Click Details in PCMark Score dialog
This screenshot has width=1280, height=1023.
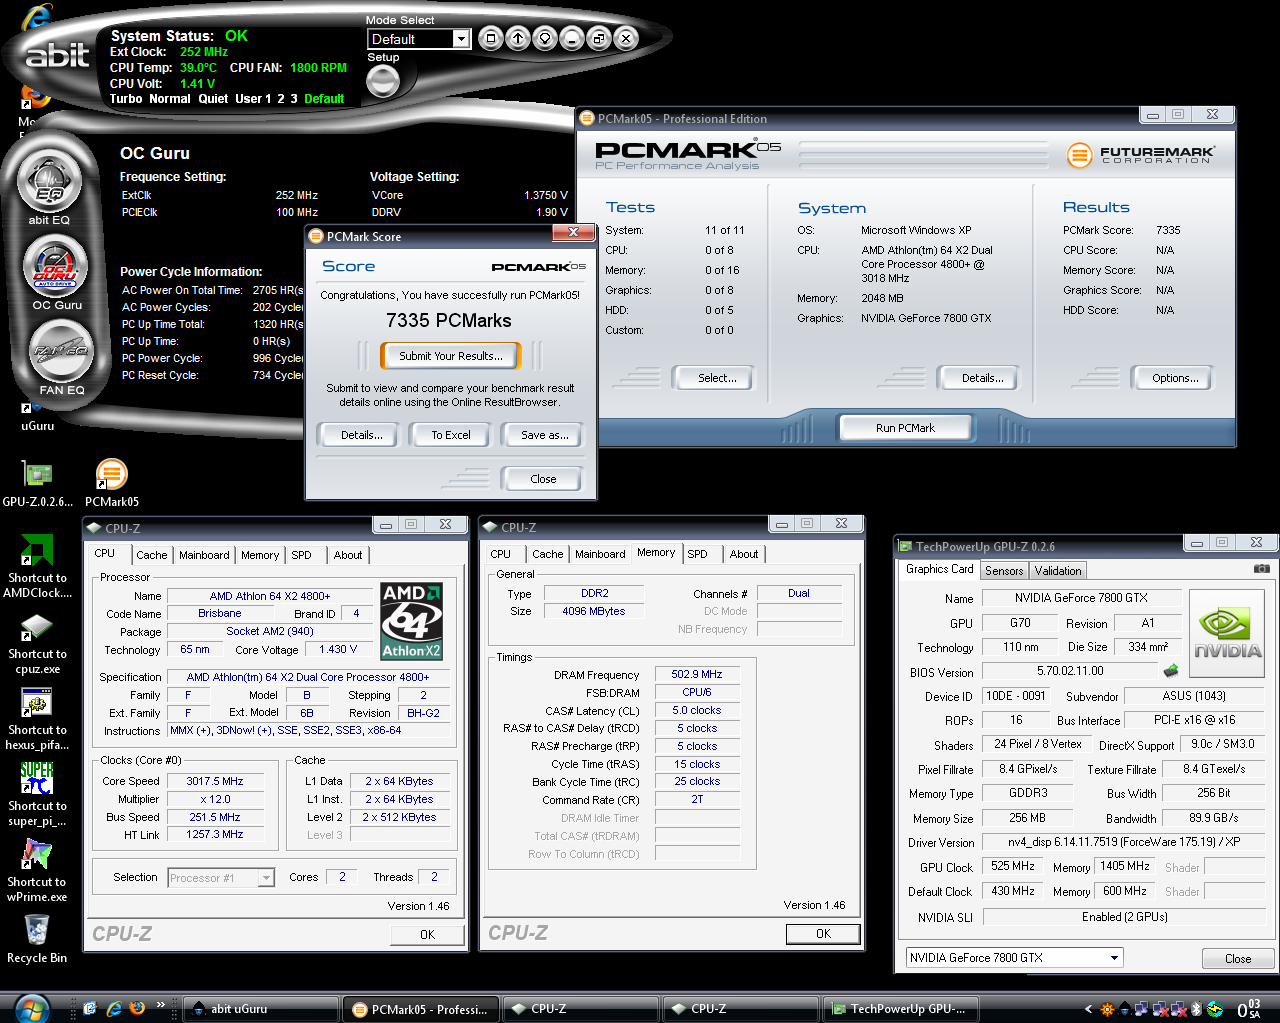[361, 435]
